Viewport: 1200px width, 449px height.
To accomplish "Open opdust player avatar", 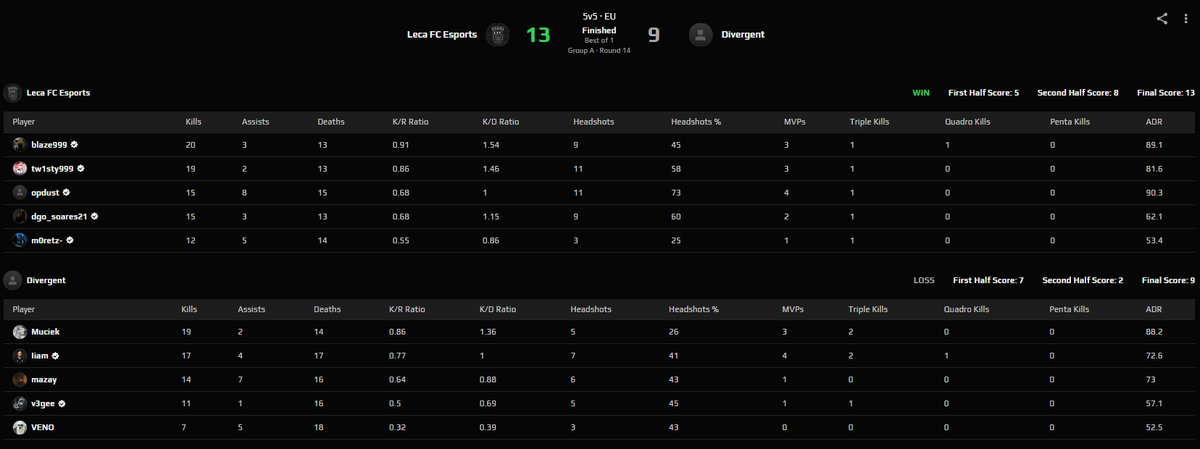I will coord(20,192).
